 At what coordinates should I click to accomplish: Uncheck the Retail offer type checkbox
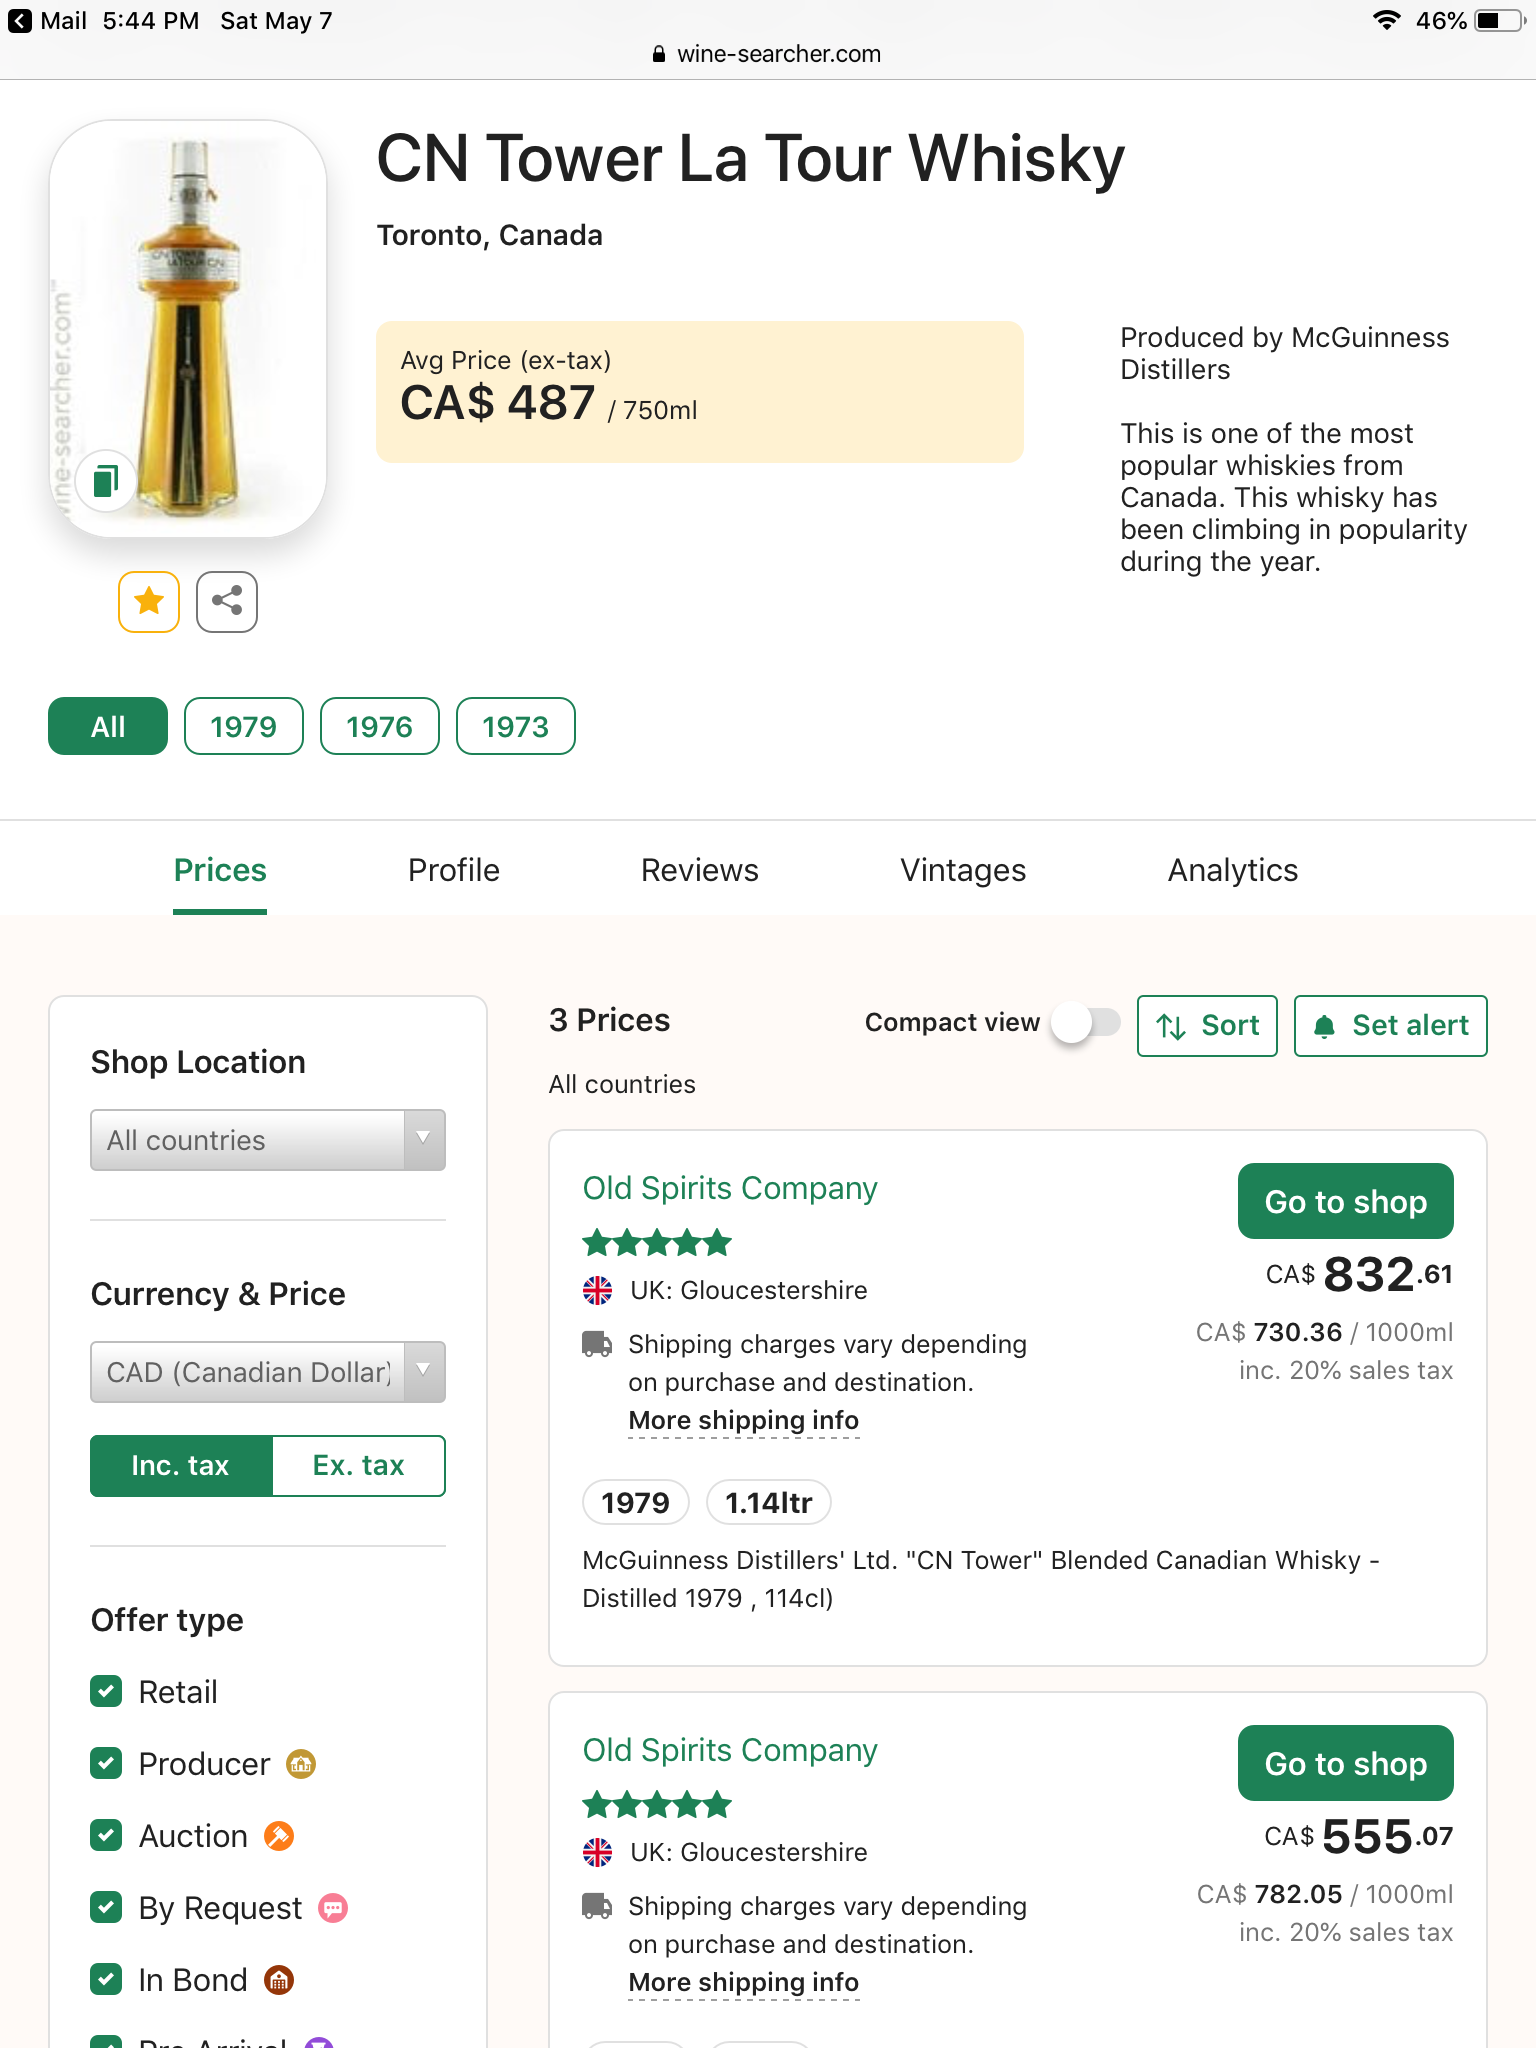pos(106,1692)
